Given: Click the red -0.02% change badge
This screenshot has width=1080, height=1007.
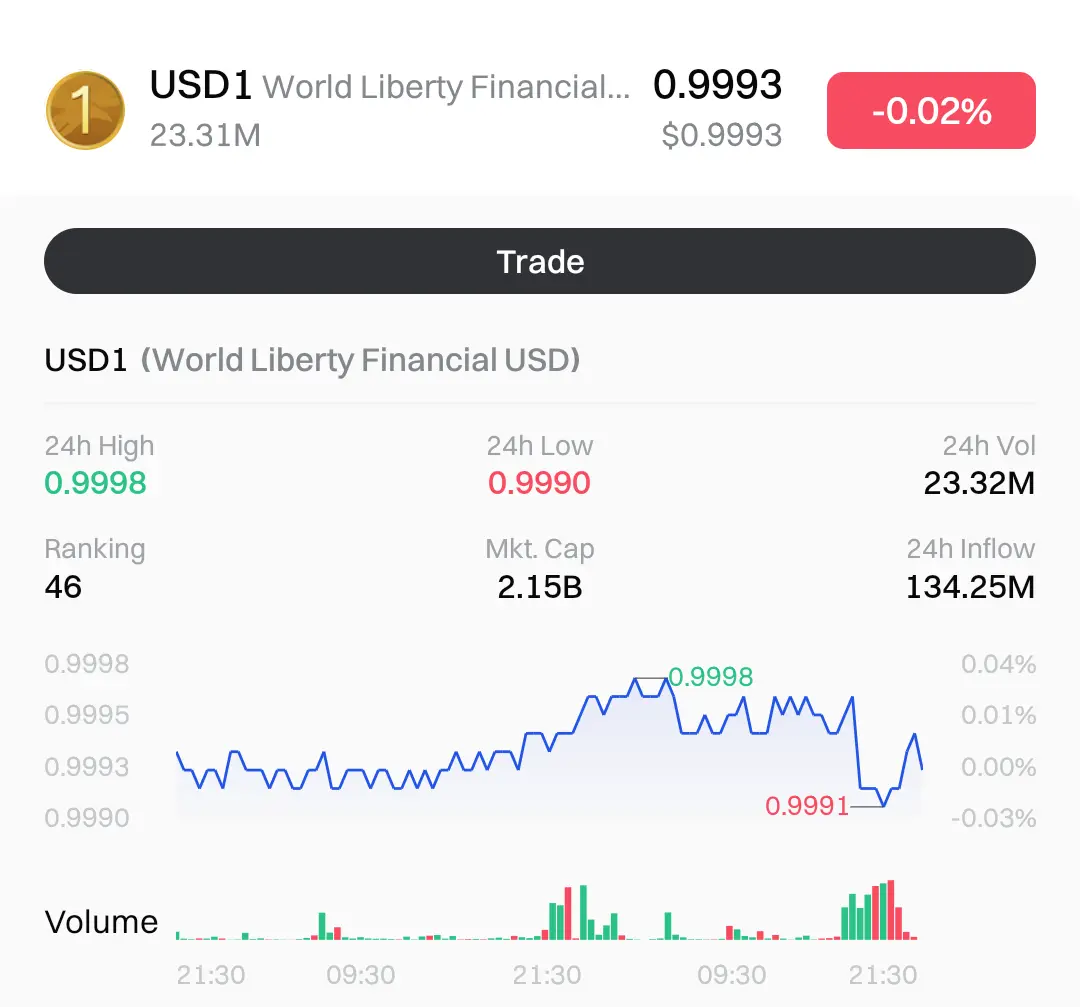Looking at the screenshot, I should [x=931, y=110].
